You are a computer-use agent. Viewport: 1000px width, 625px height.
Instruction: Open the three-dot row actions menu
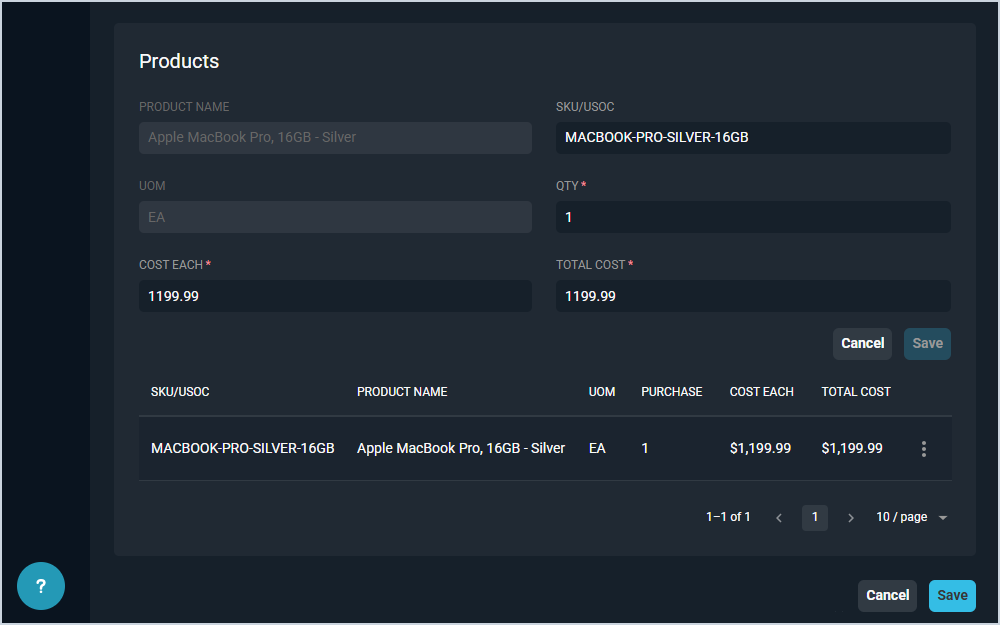pyautogui.click(x=924, y=449)
